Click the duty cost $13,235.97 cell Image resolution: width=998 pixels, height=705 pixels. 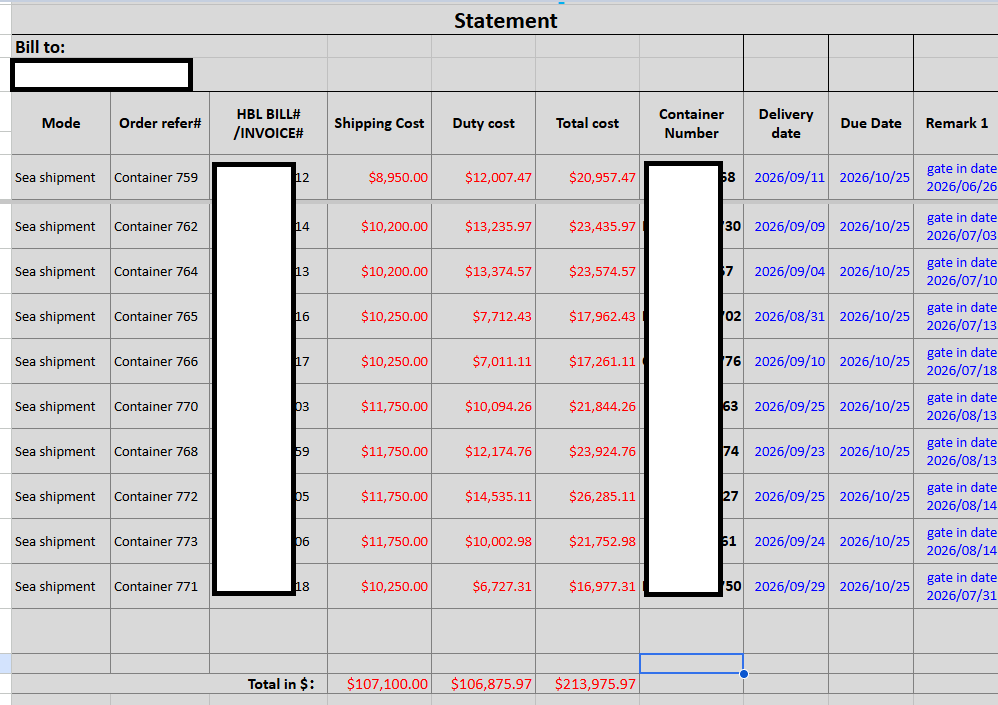pyautogui.click(x=484, y=227)
